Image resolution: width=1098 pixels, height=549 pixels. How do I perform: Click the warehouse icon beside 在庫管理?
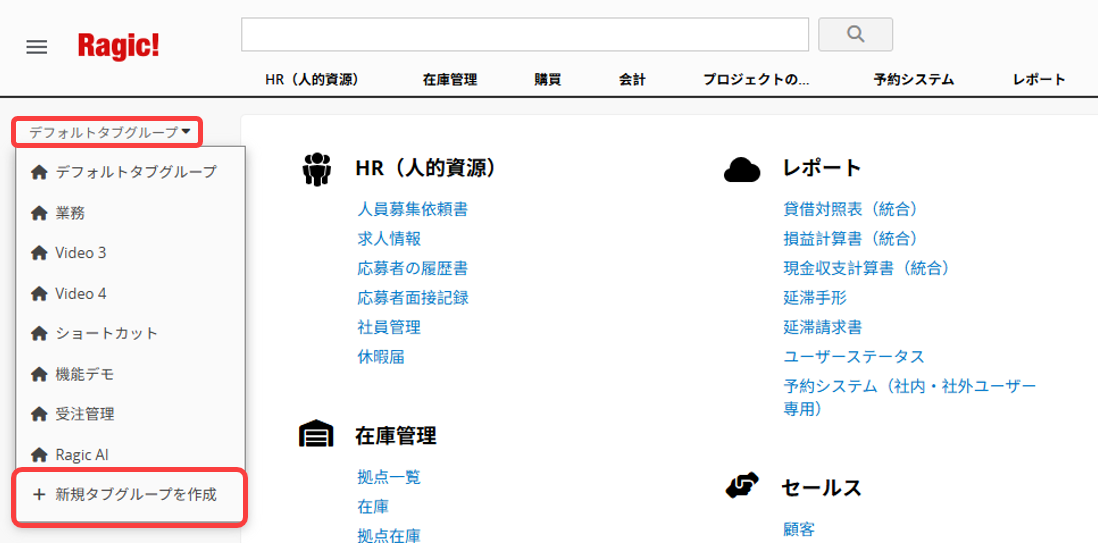click(x=317, y=434)
